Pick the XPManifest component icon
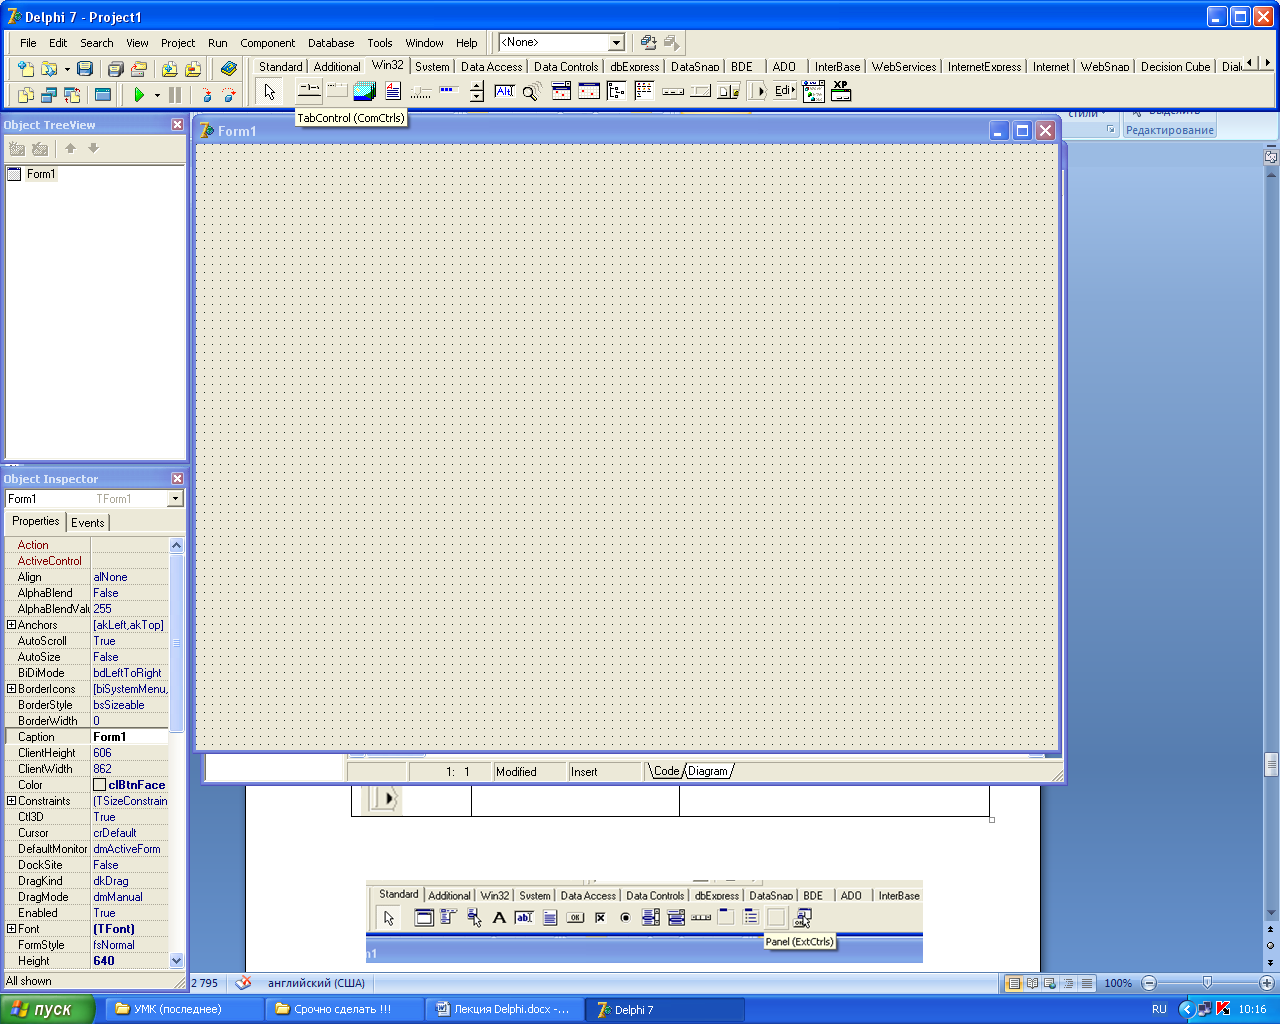The image size is (1280, 1024). click(841, 92)
